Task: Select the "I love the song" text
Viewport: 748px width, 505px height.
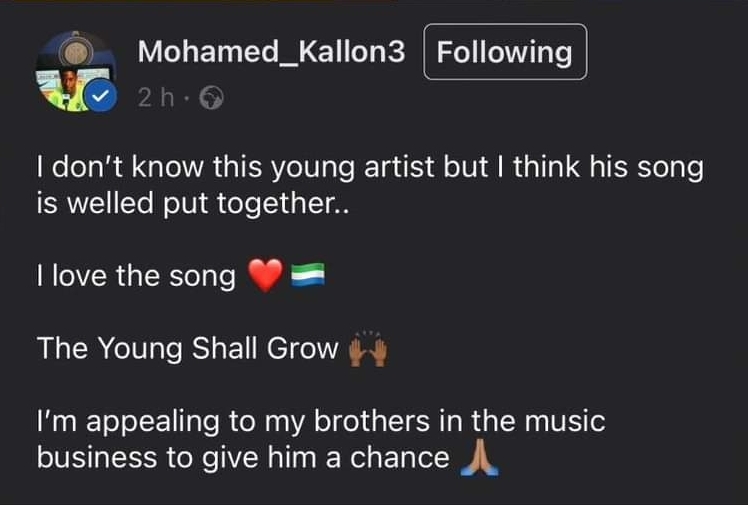Action: pyautogui.click(x=136, y=276)
